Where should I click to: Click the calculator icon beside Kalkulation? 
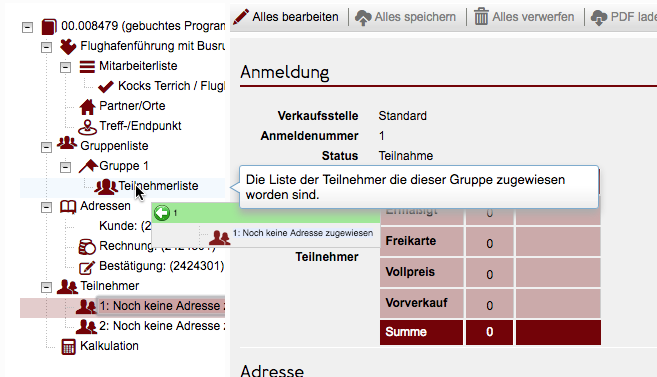point(69,346)
